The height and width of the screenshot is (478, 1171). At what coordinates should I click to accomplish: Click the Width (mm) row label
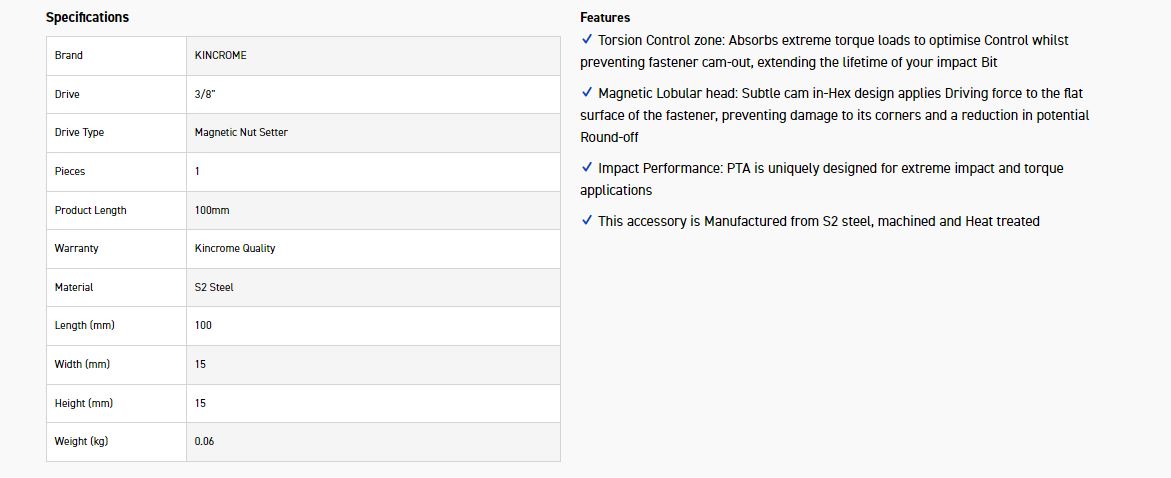[82, 364]
